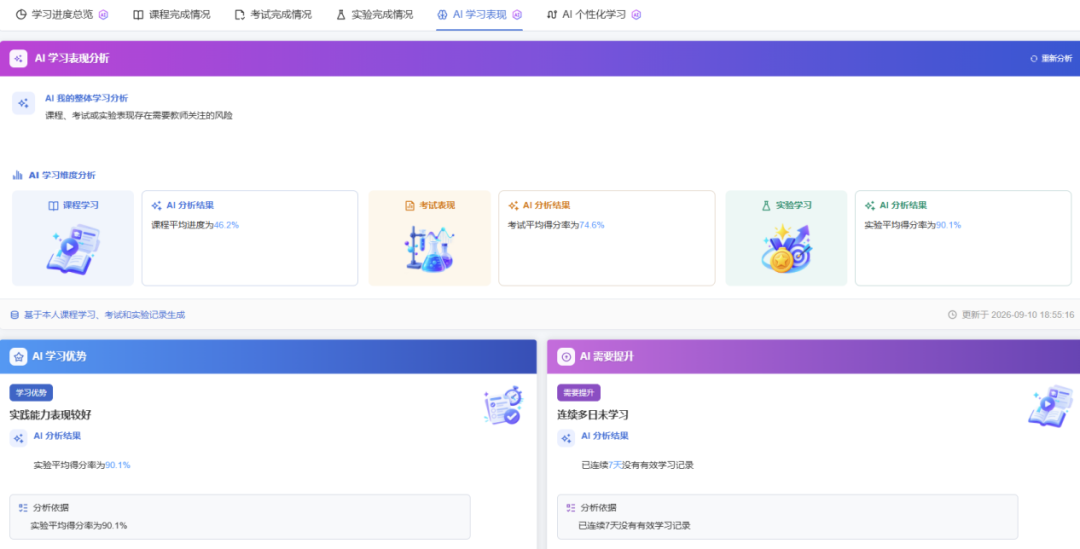
Task: Click the book-and-video illustration in 课程学习 card
Action: pyautogui.click(x=72, y=249)
